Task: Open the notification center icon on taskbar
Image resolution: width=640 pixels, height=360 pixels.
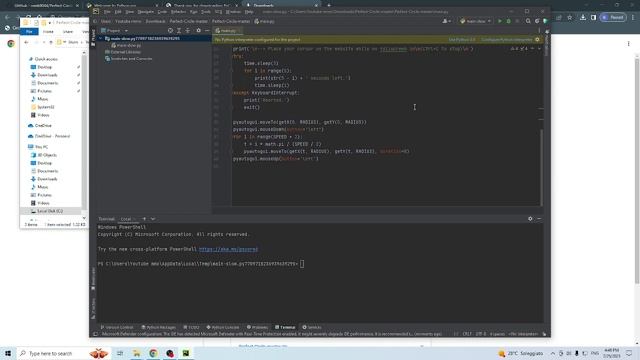Action: pos(629,353)
